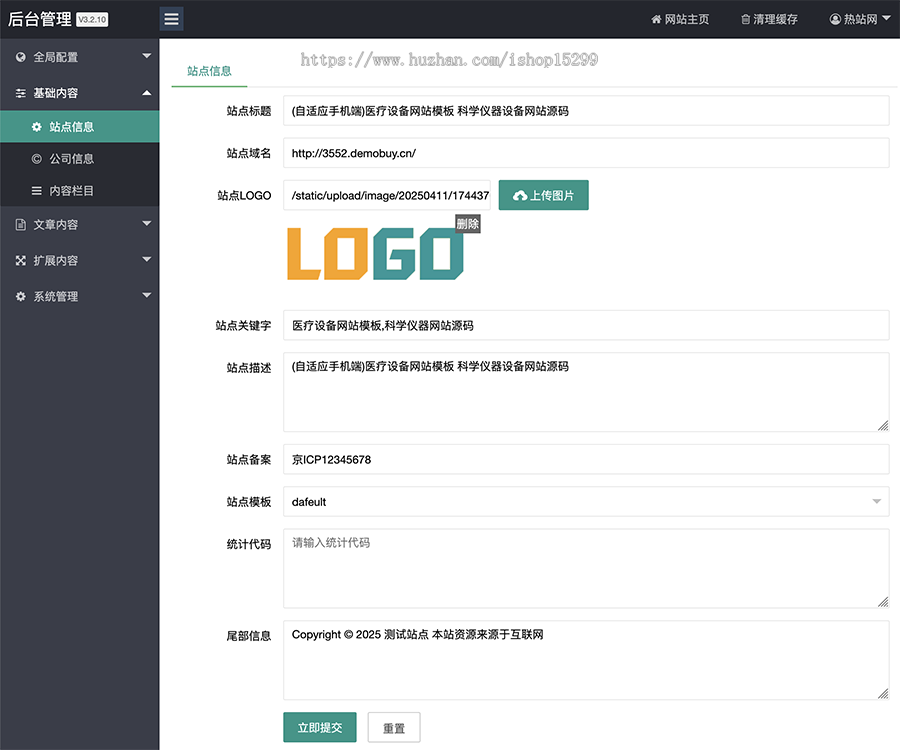Click the 上传图片 button
Image resolution: width=900 pixels, height=750 pixels.
544,195
